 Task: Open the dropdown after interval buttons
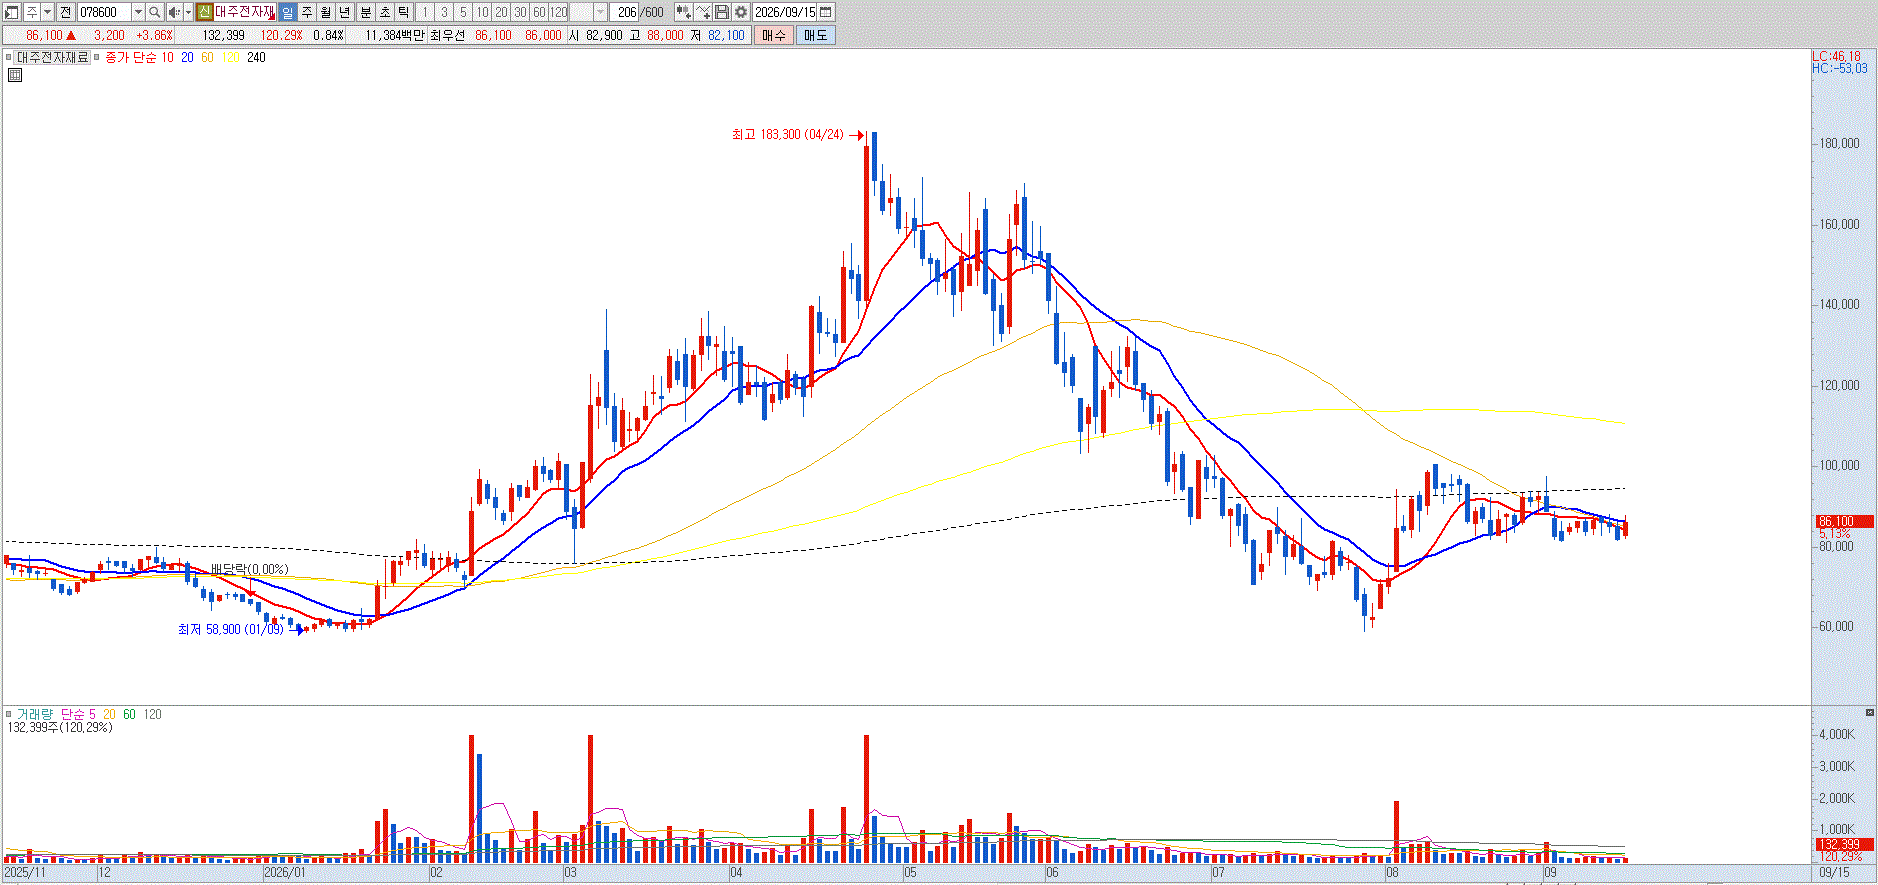click(x=600, y=12)
